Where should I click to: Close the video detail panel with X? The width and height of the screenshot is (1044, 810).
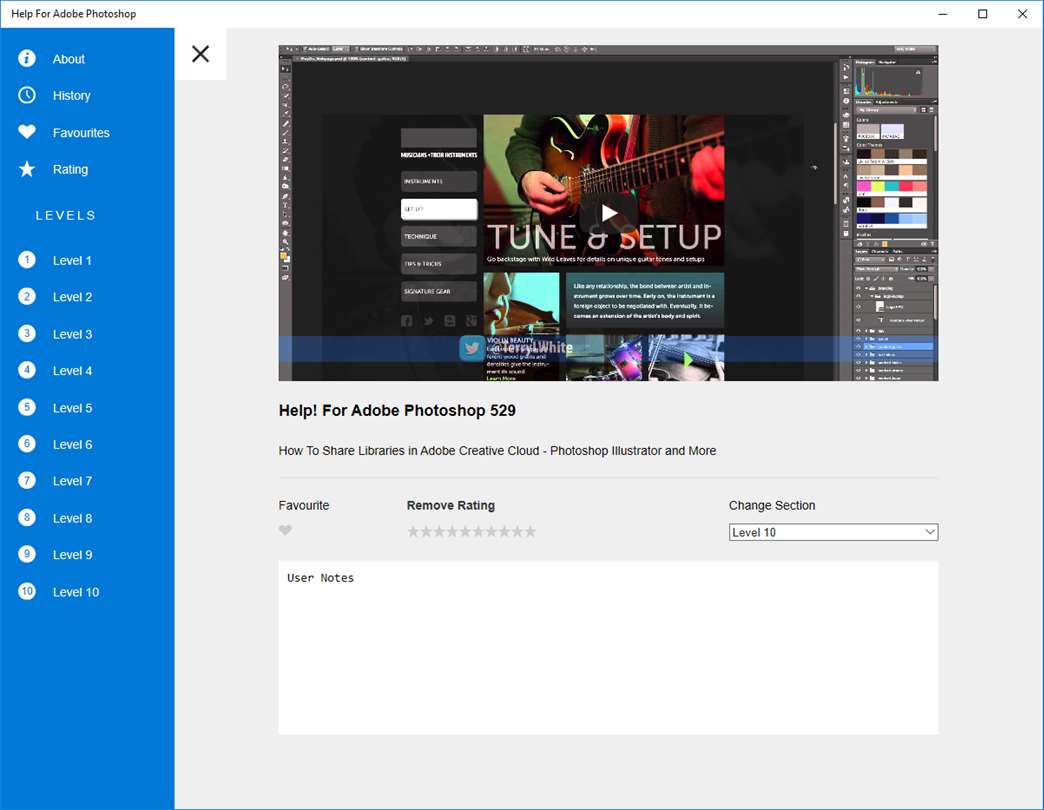[x=200, y=54]
